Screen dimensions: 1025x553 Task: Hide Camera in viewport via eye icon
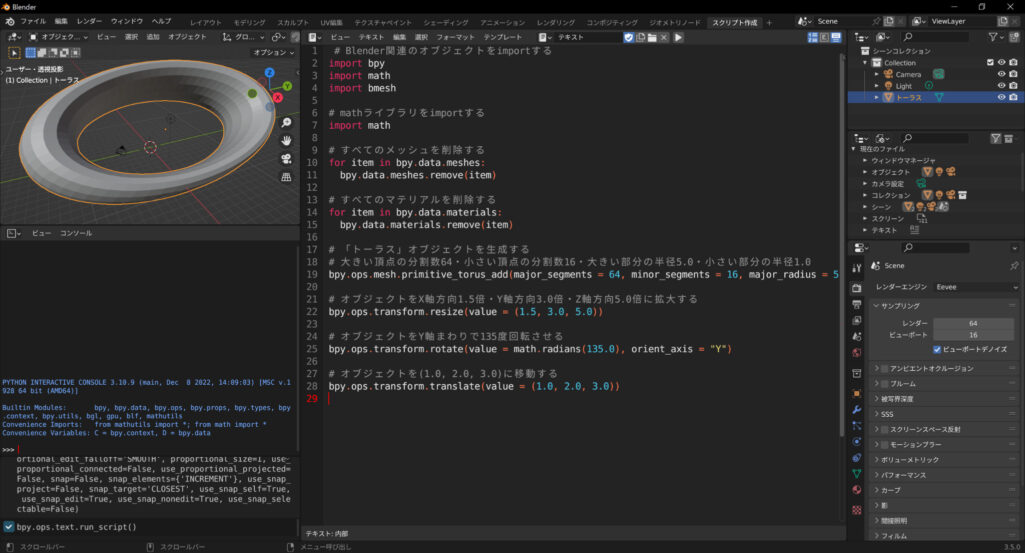(1001, 74)
